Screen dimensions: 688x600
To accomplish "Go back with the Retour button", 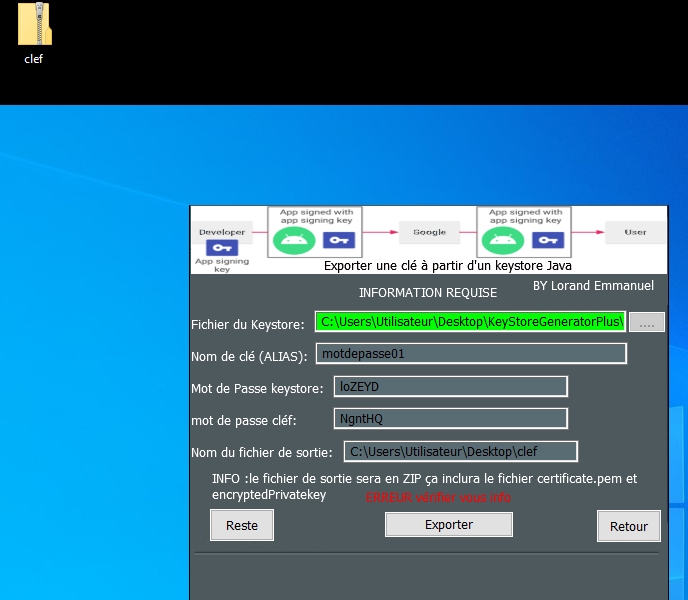I will (629, 526).
